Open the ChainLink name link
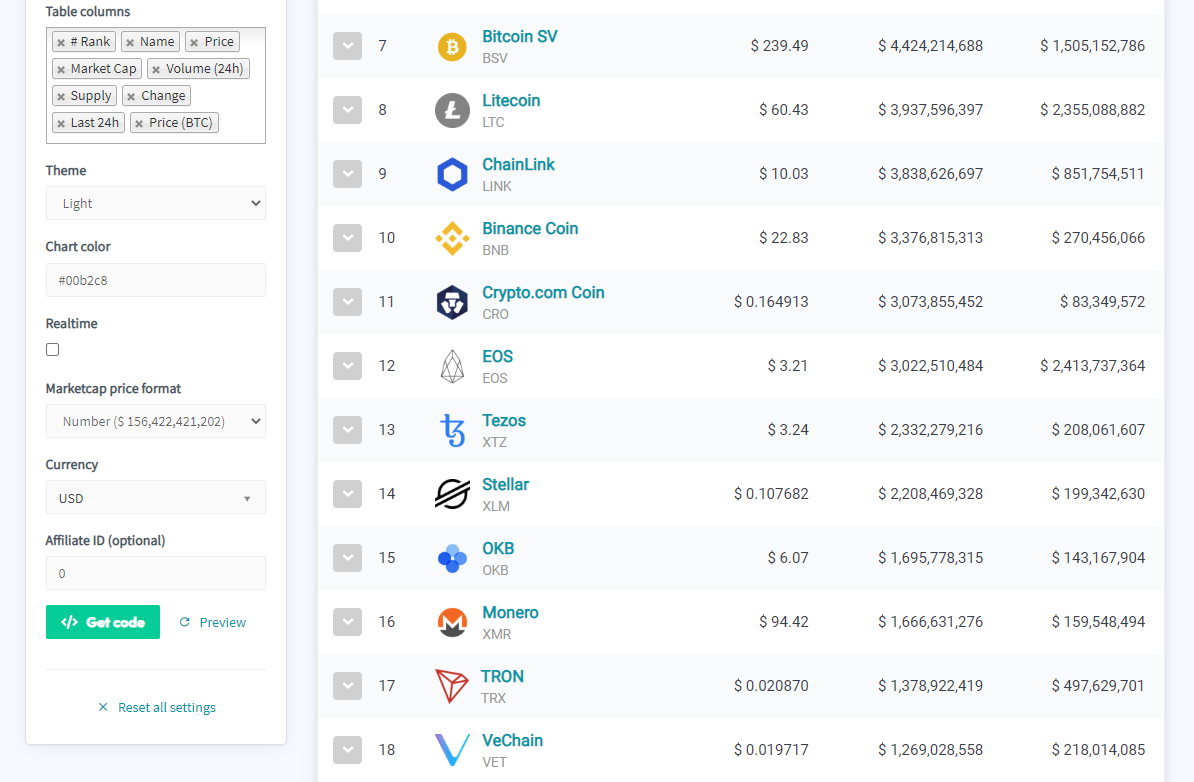Viewport: 1194px width, 782px height. [519, 164]
